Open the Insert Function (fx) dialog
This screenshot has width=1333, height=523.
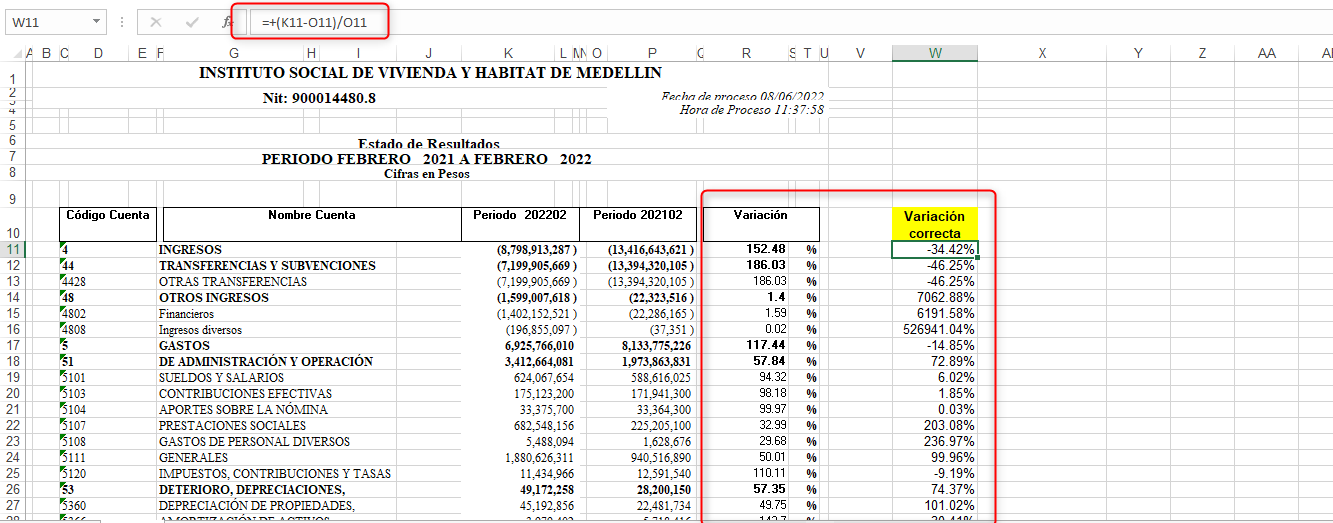click(227, 22)
